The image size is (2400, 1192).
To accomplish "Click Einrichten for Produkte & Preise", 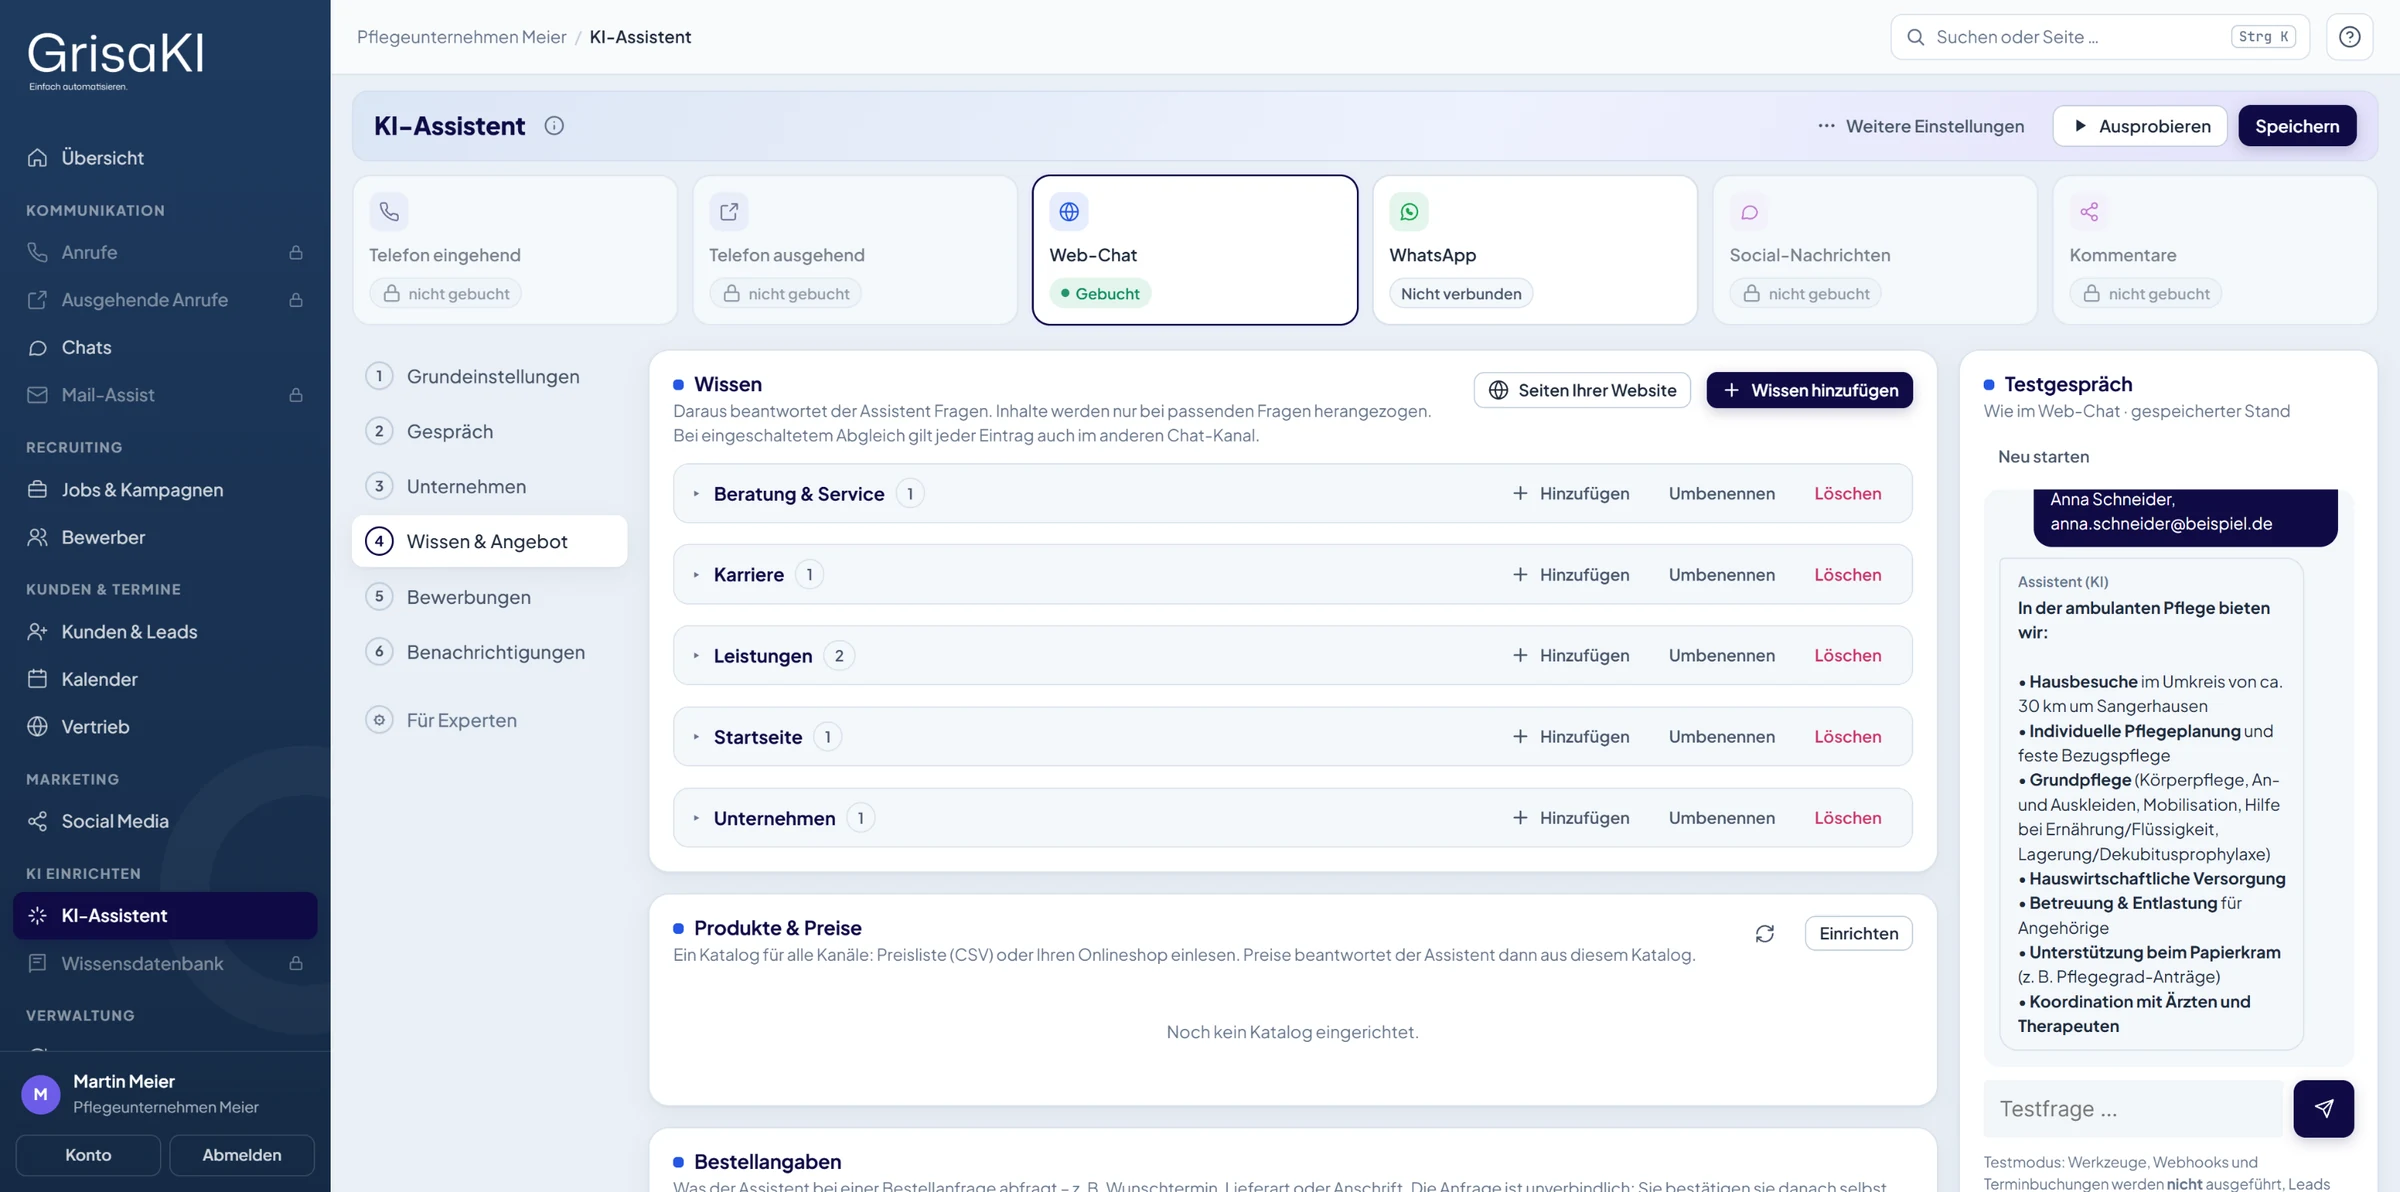I will pyautogui.click(x=1858, y=933).
